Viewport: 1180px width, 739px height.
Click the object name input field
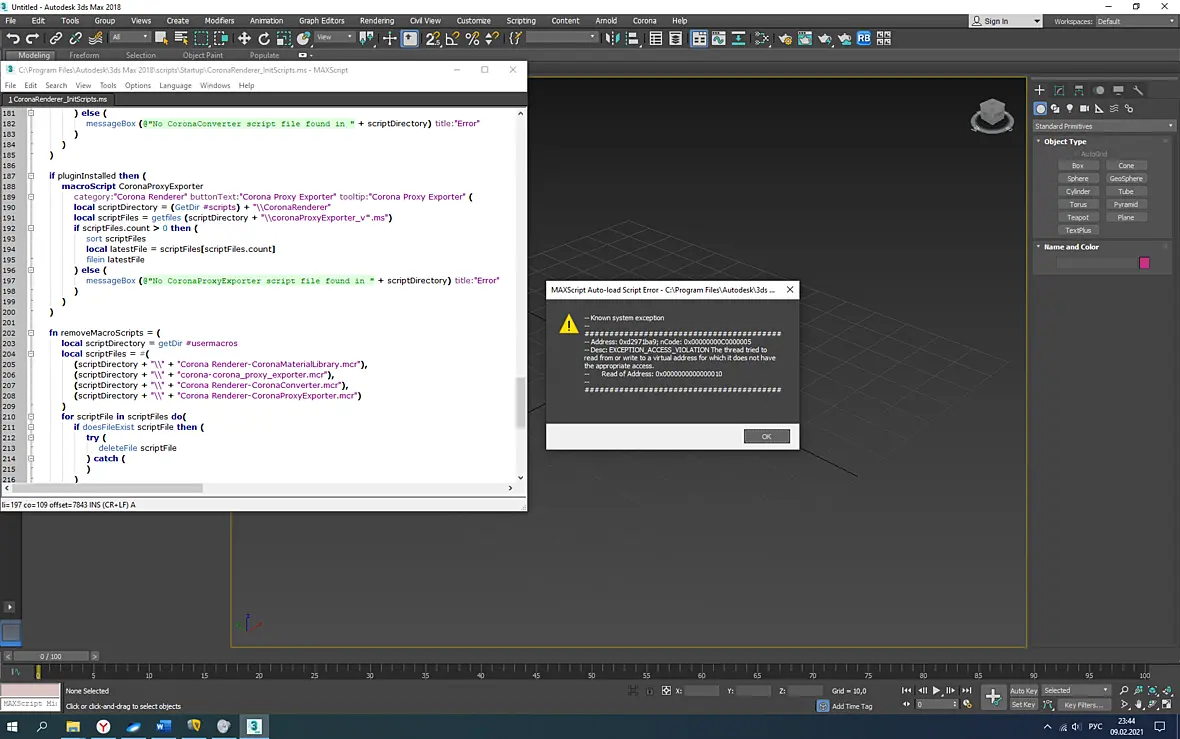pos(1096,263)
